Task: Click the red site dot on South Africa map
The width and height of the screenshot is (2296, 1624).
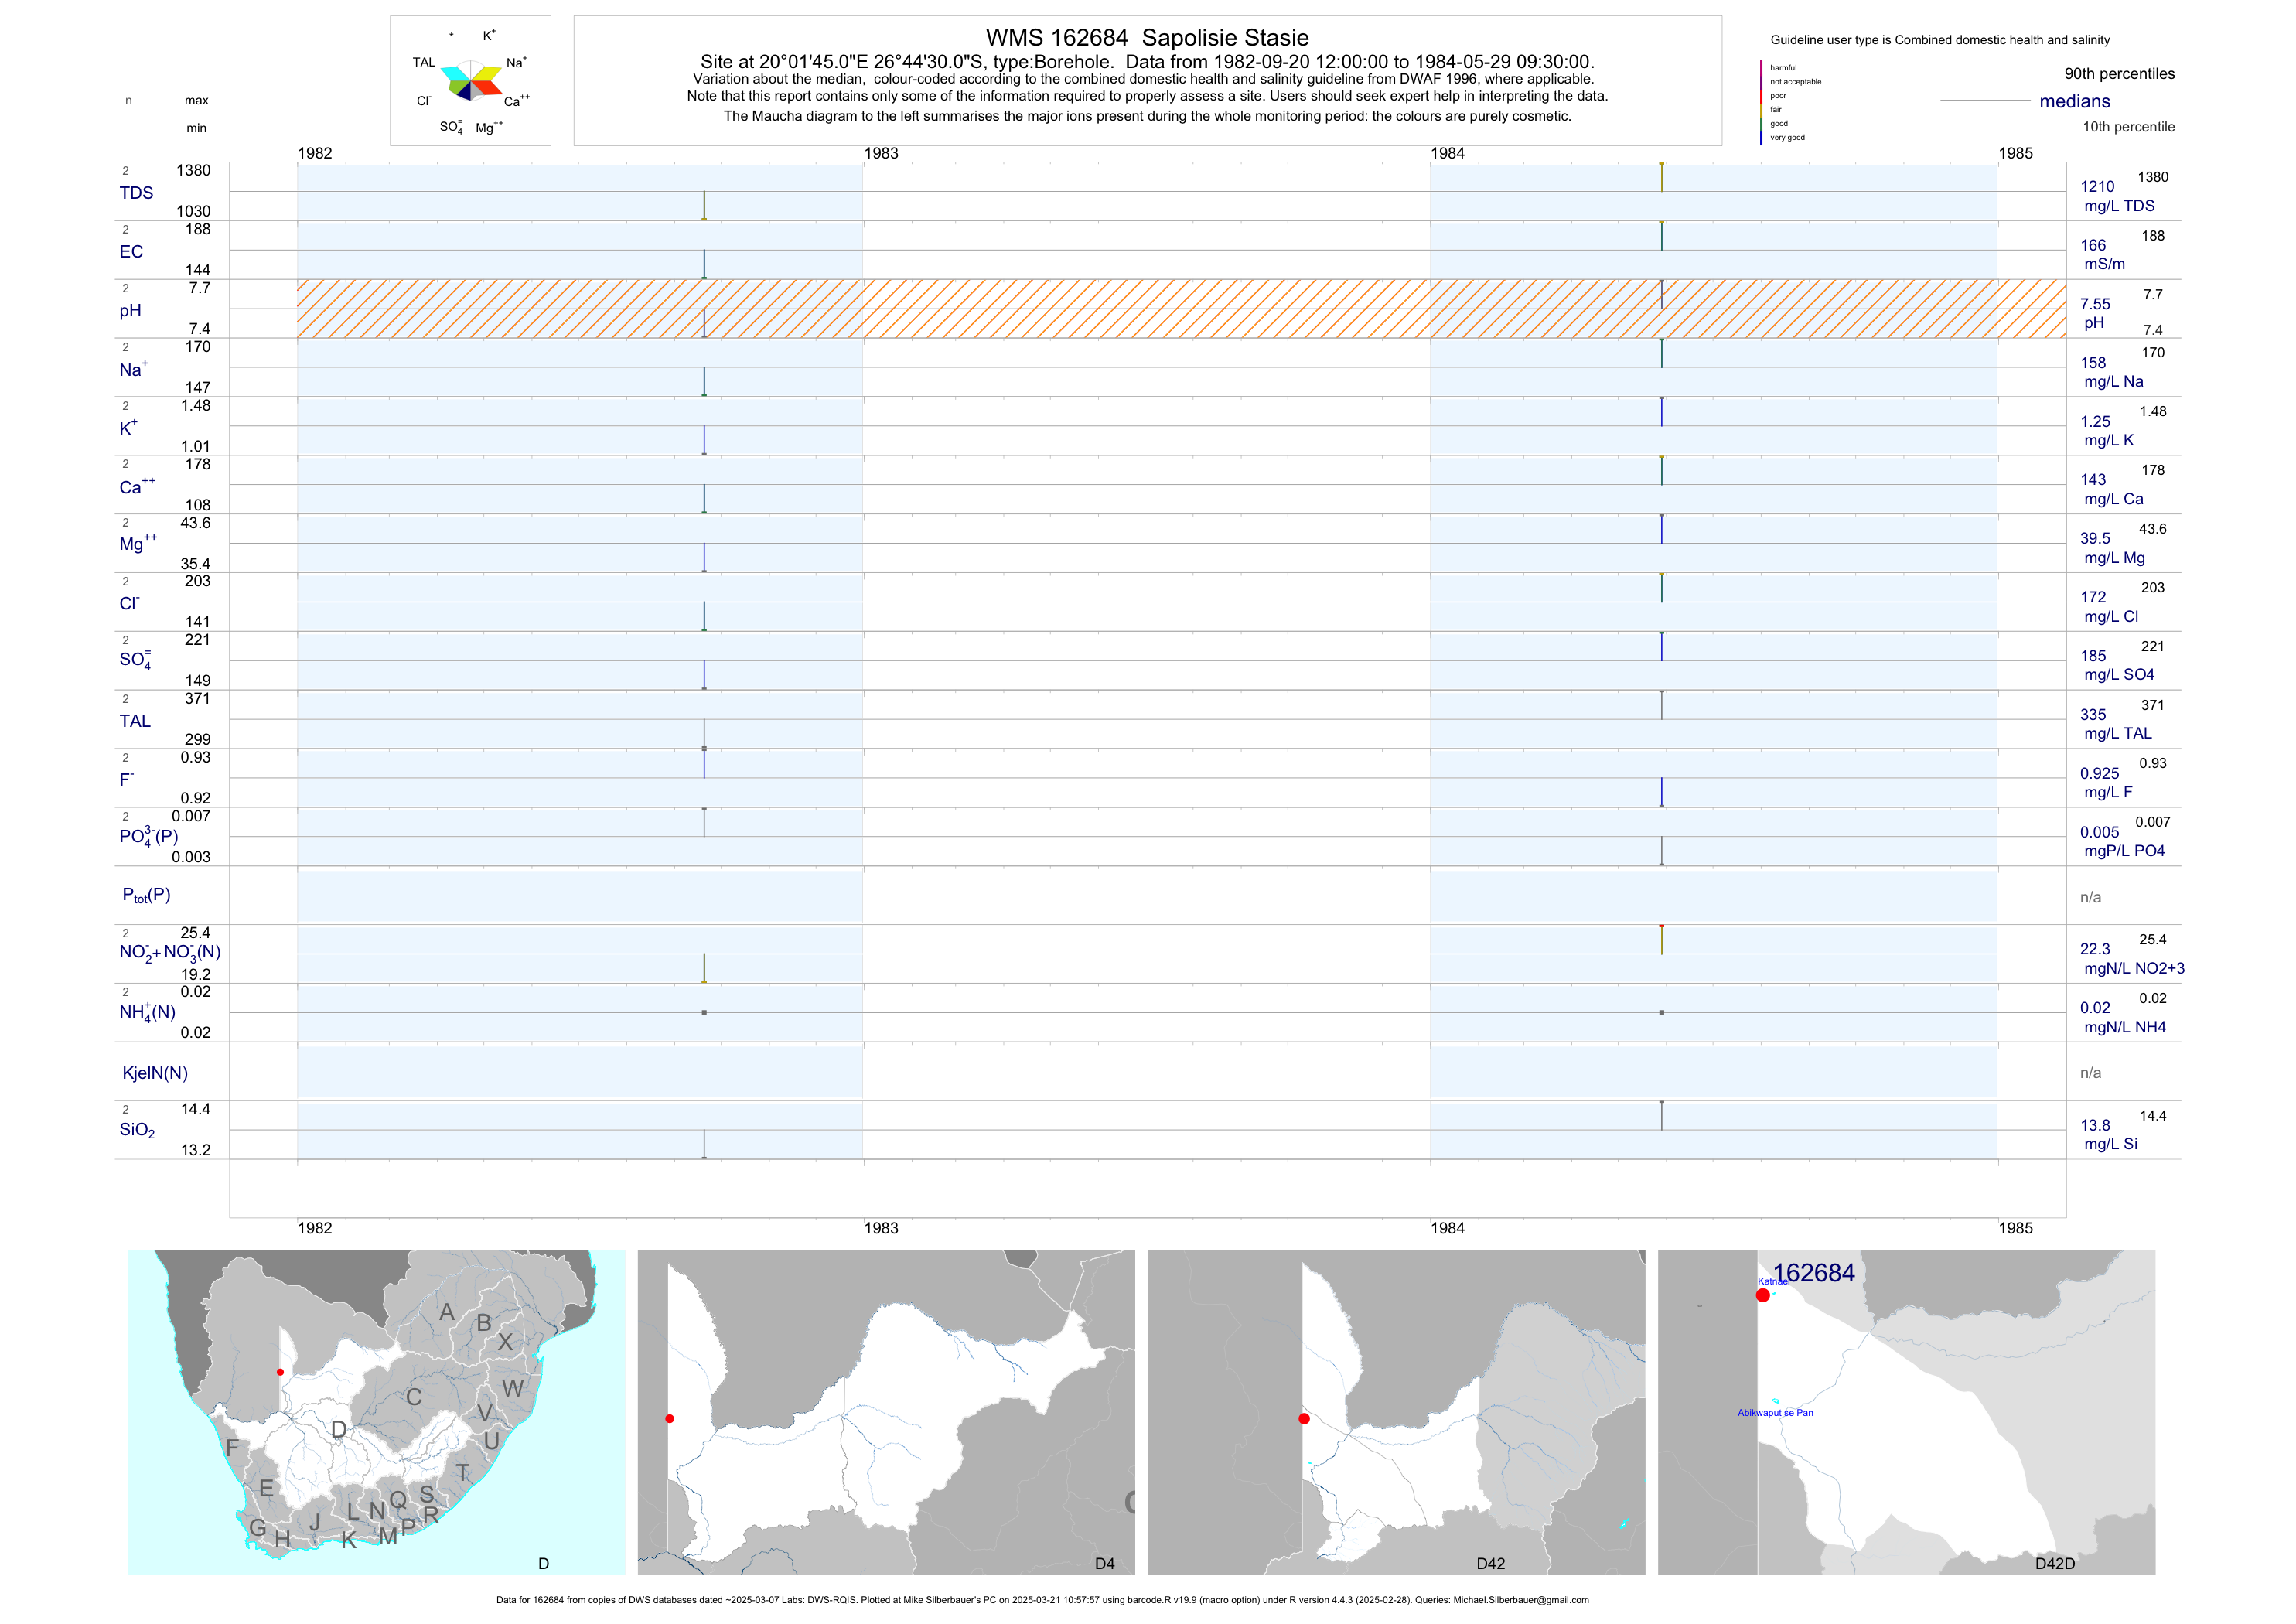Action: tap(280, 1372)
